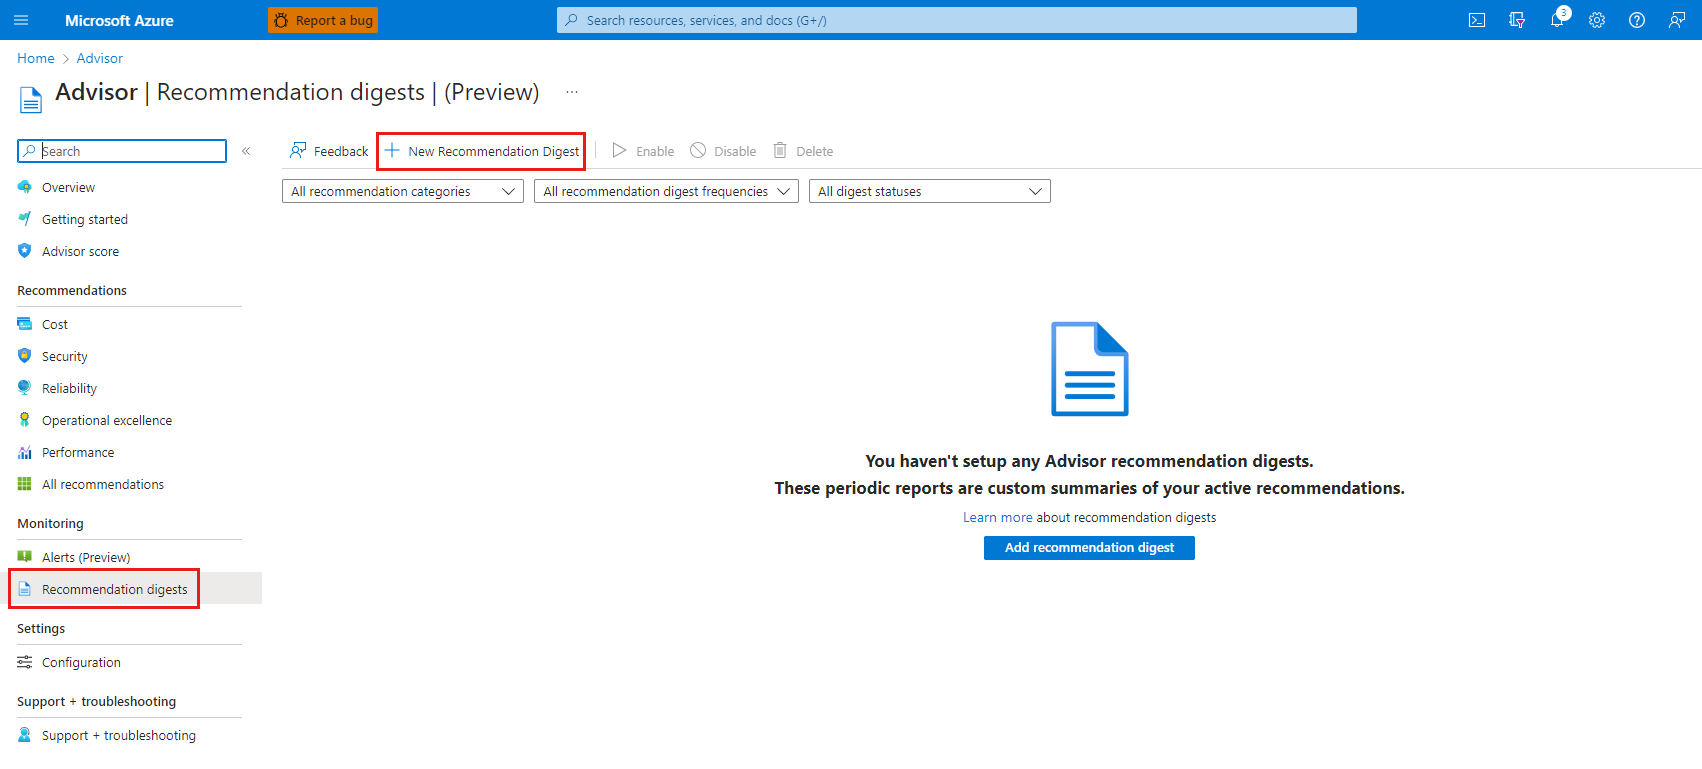Click the Advisor breadcrumb link
Screen dimensions: 1702x769
[x=100, y=58]
